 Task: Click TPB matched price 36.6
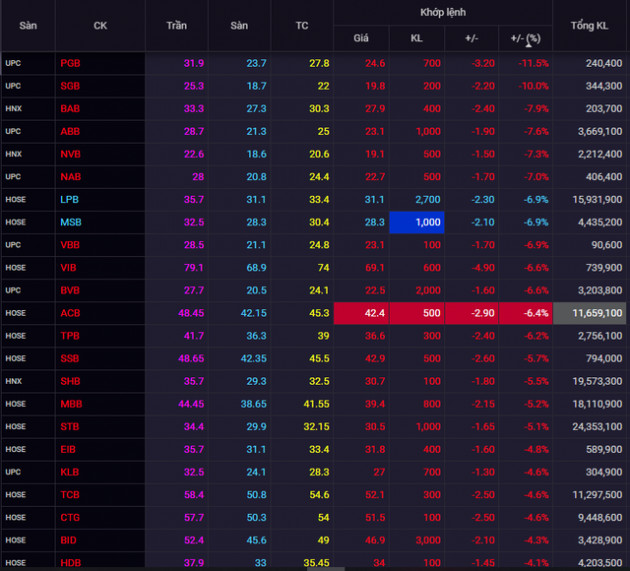pyautogui.click(x=374, y=336)
